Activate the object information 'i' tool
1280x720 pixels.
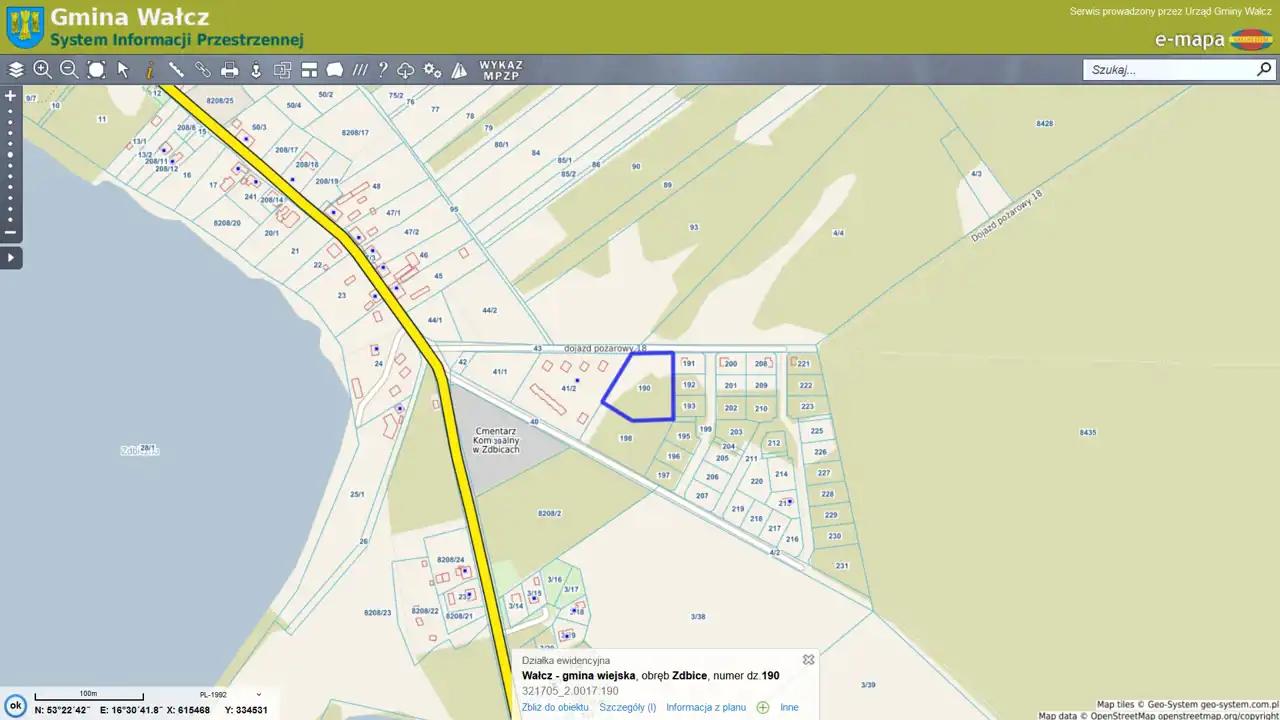[150, 70]
